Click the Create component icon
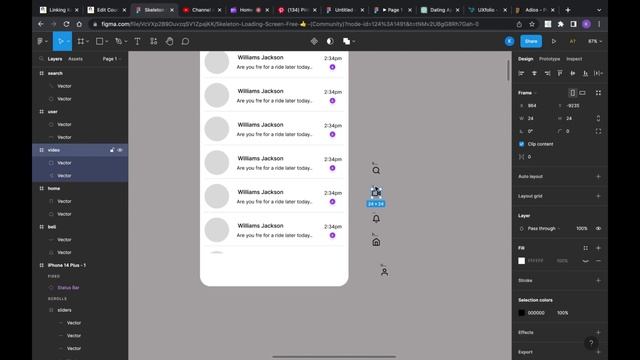The width and height of the screenshot is (640, 360). coord(314,41)
